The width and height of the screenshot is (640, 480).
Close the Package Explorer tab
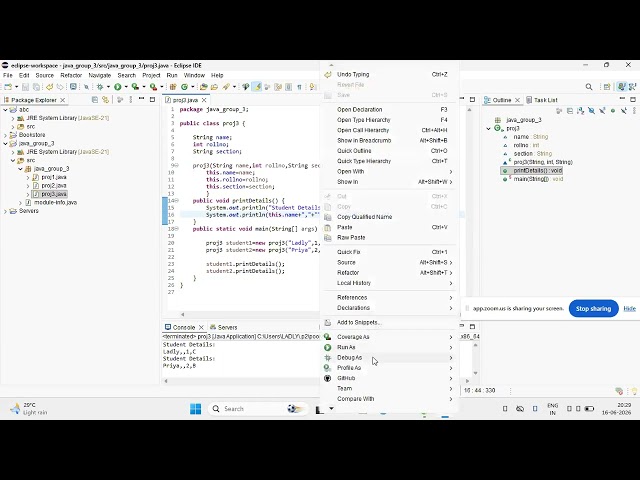coord(62,100)
